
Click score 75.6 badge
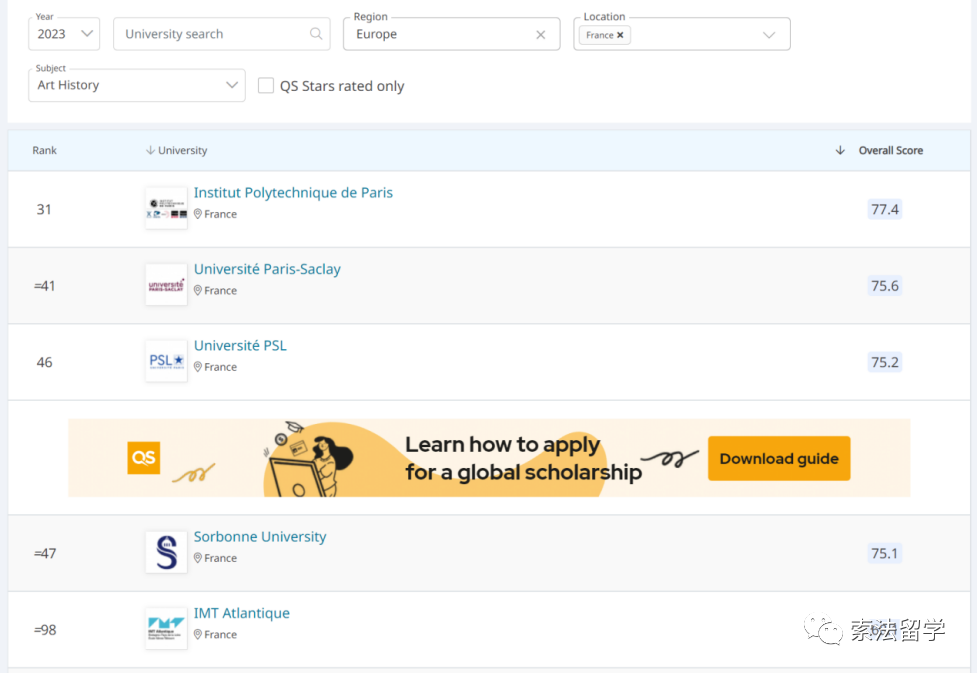pos(885,286)
